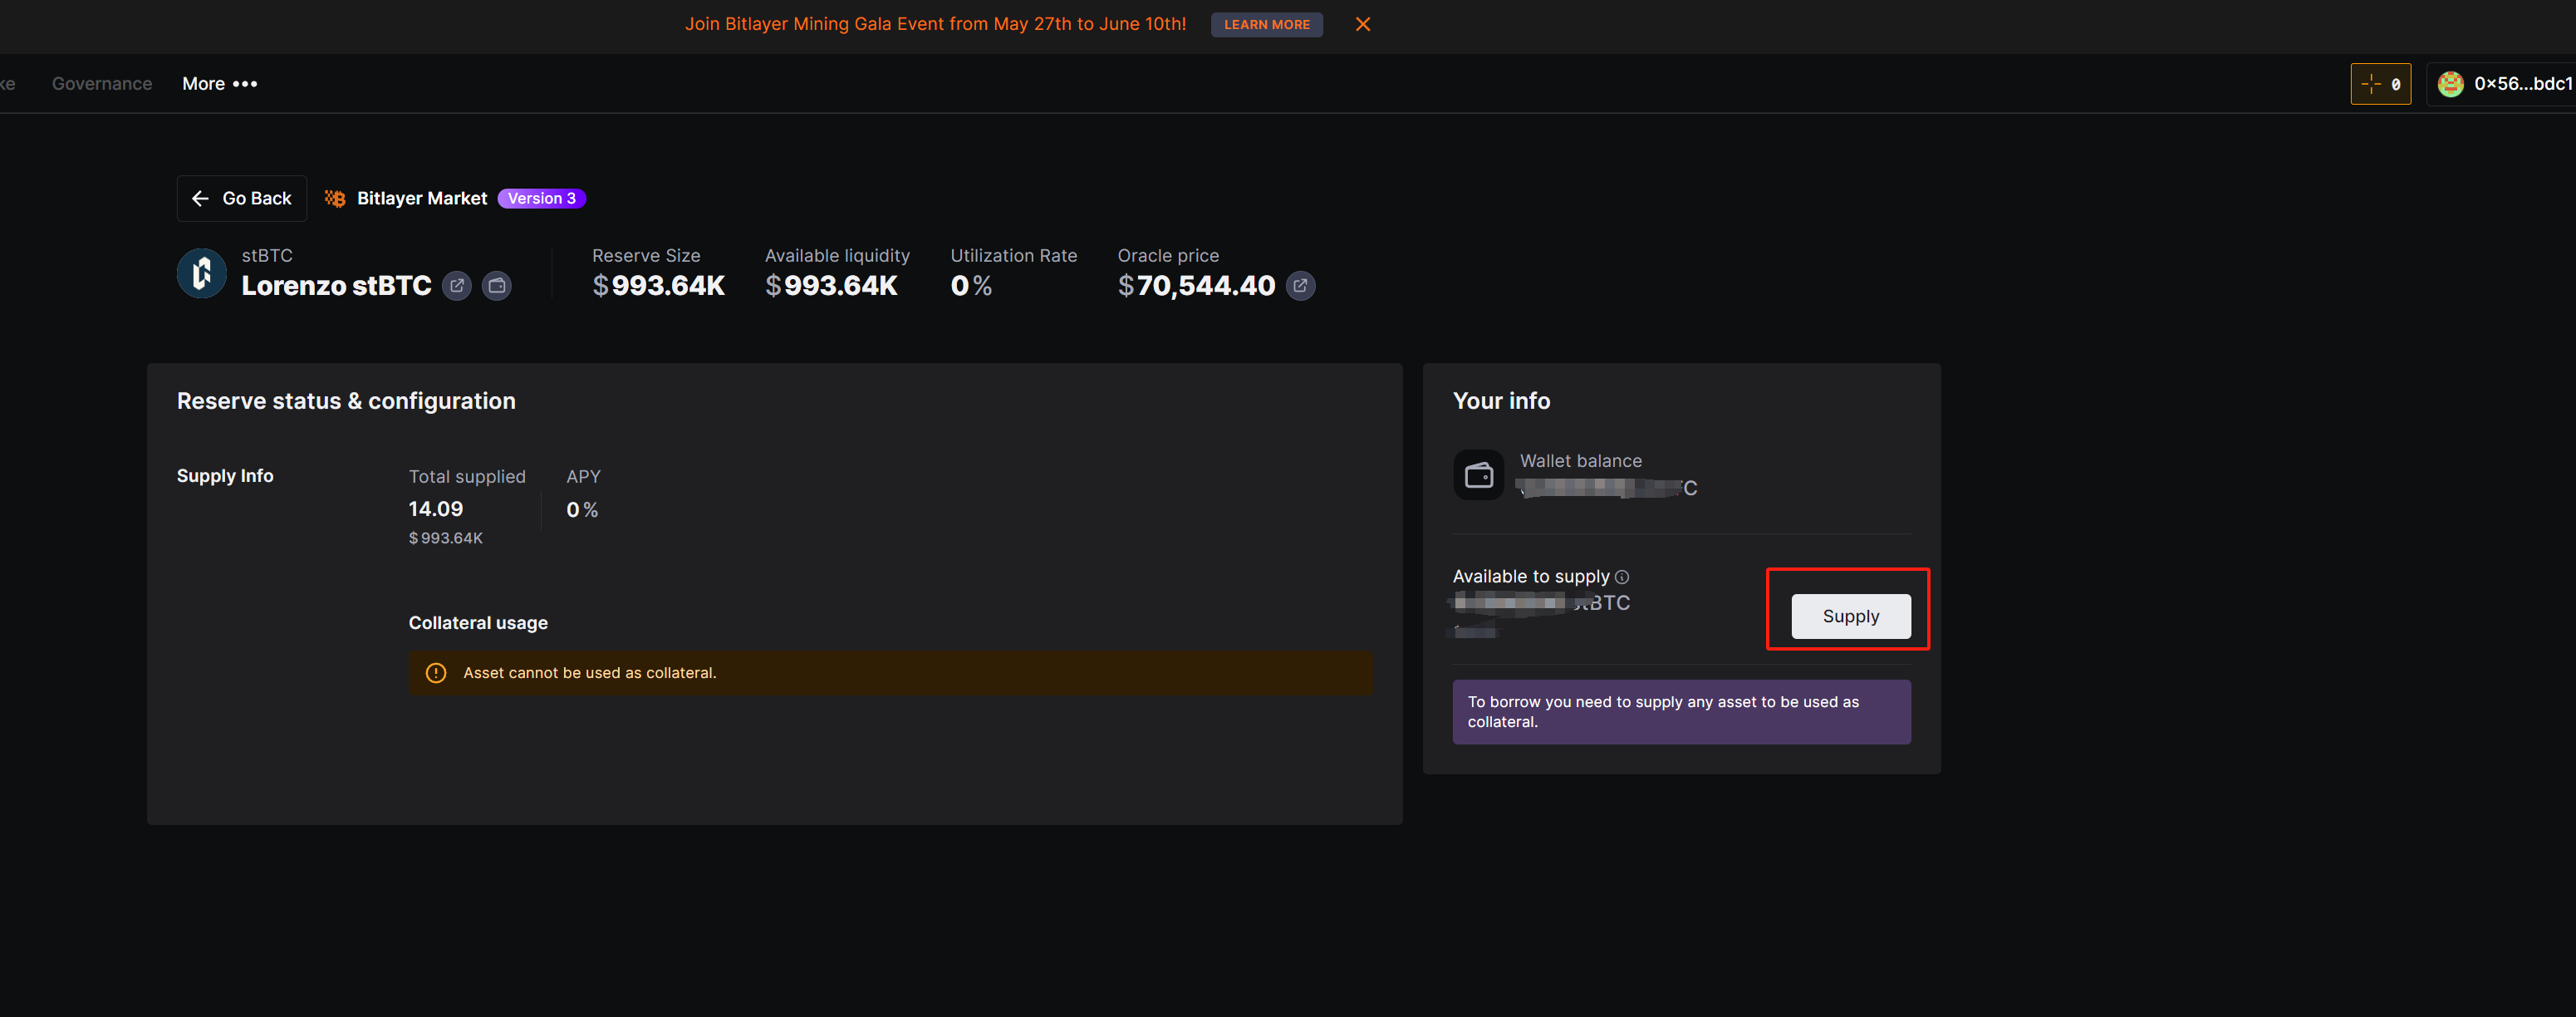Click the Oracle price value $70,544.40

click(x=1196, y=286)
